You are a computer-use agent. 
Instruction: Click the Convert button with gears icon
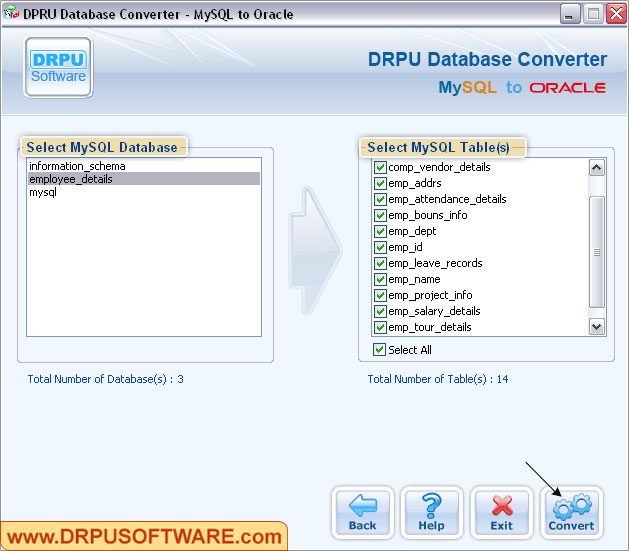tap(571, 513)
